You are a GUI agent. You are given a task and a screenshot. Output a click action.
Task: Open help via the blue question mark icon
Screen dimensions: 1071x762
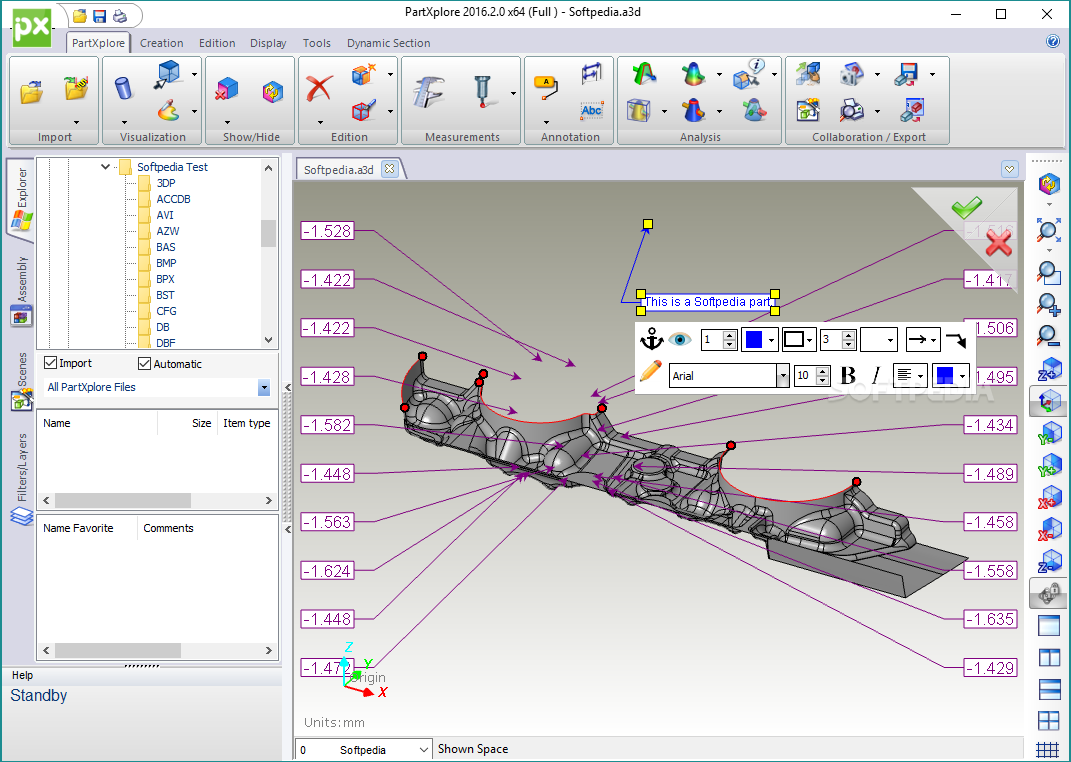1053,42
